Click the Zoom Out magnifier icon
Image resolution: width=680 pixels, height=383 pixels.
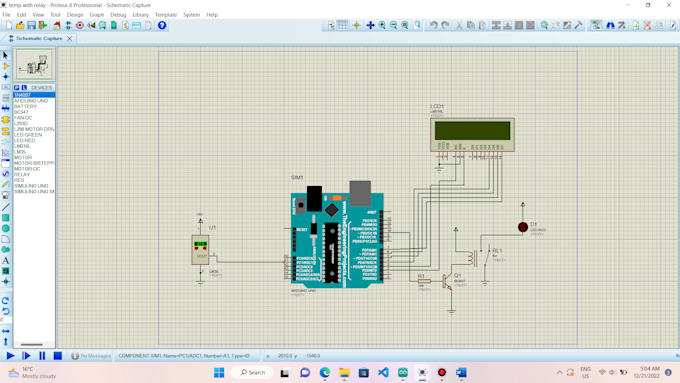[393, 26]
